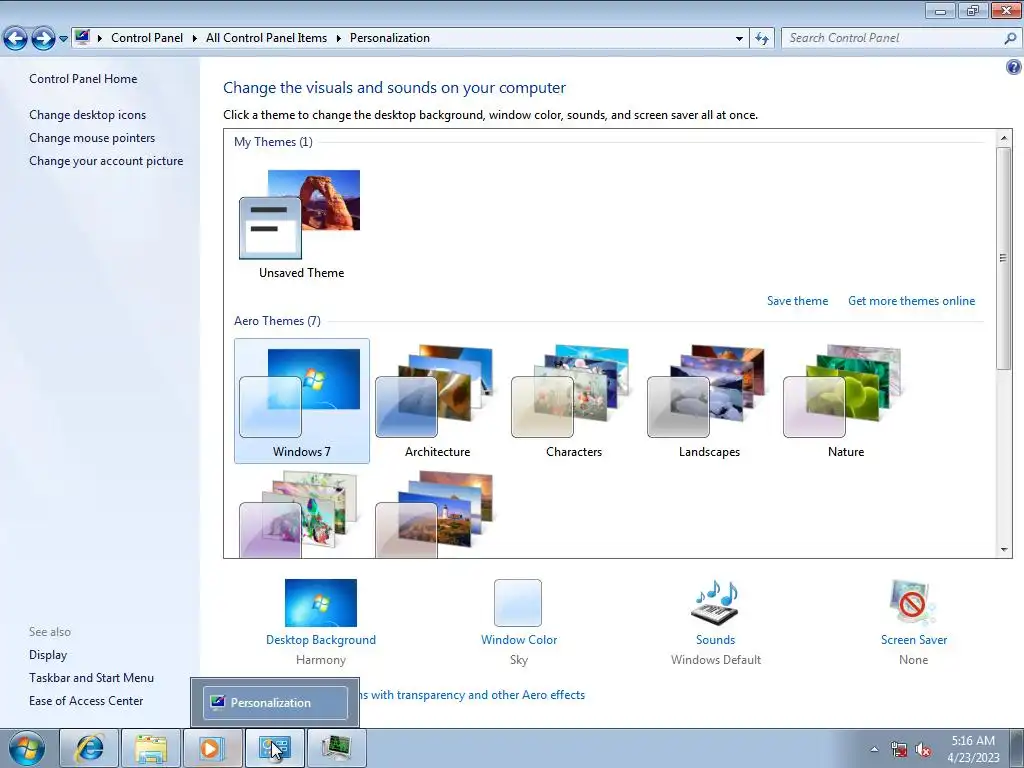The height and width of the screenshot is (768, 1024).
Task: Click Save theme
Action: [x=797, y=301]
